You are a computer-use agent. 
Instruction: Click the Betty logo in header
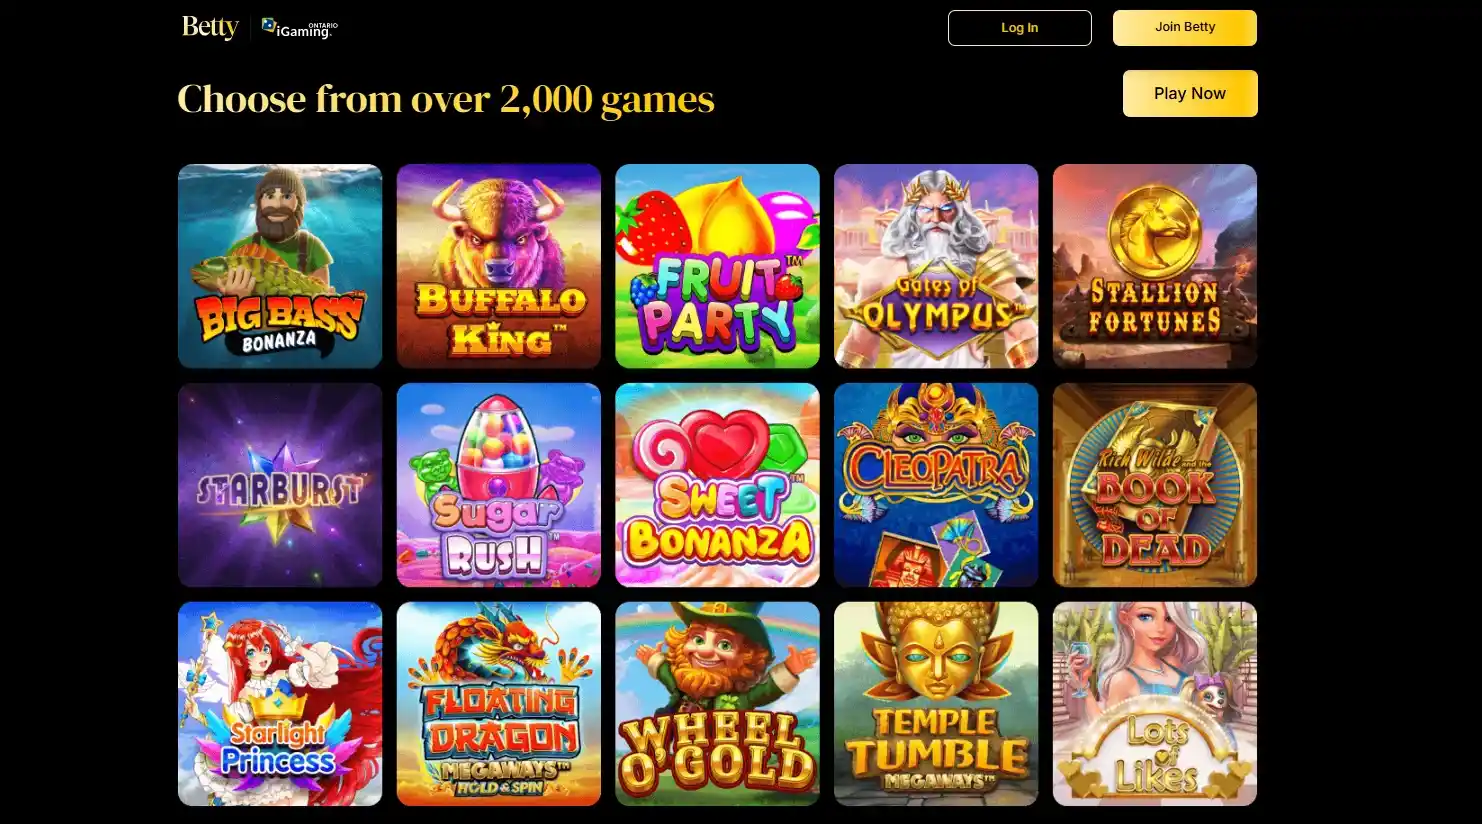click(x=210, y=27)
